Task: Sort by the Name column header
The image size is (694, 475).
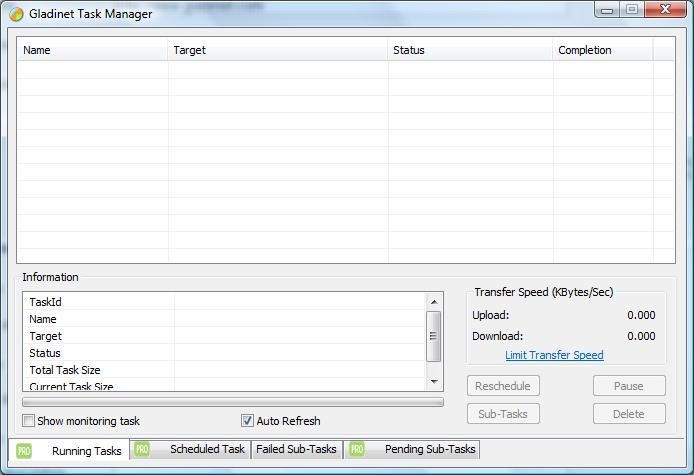Action: (93, 50)
